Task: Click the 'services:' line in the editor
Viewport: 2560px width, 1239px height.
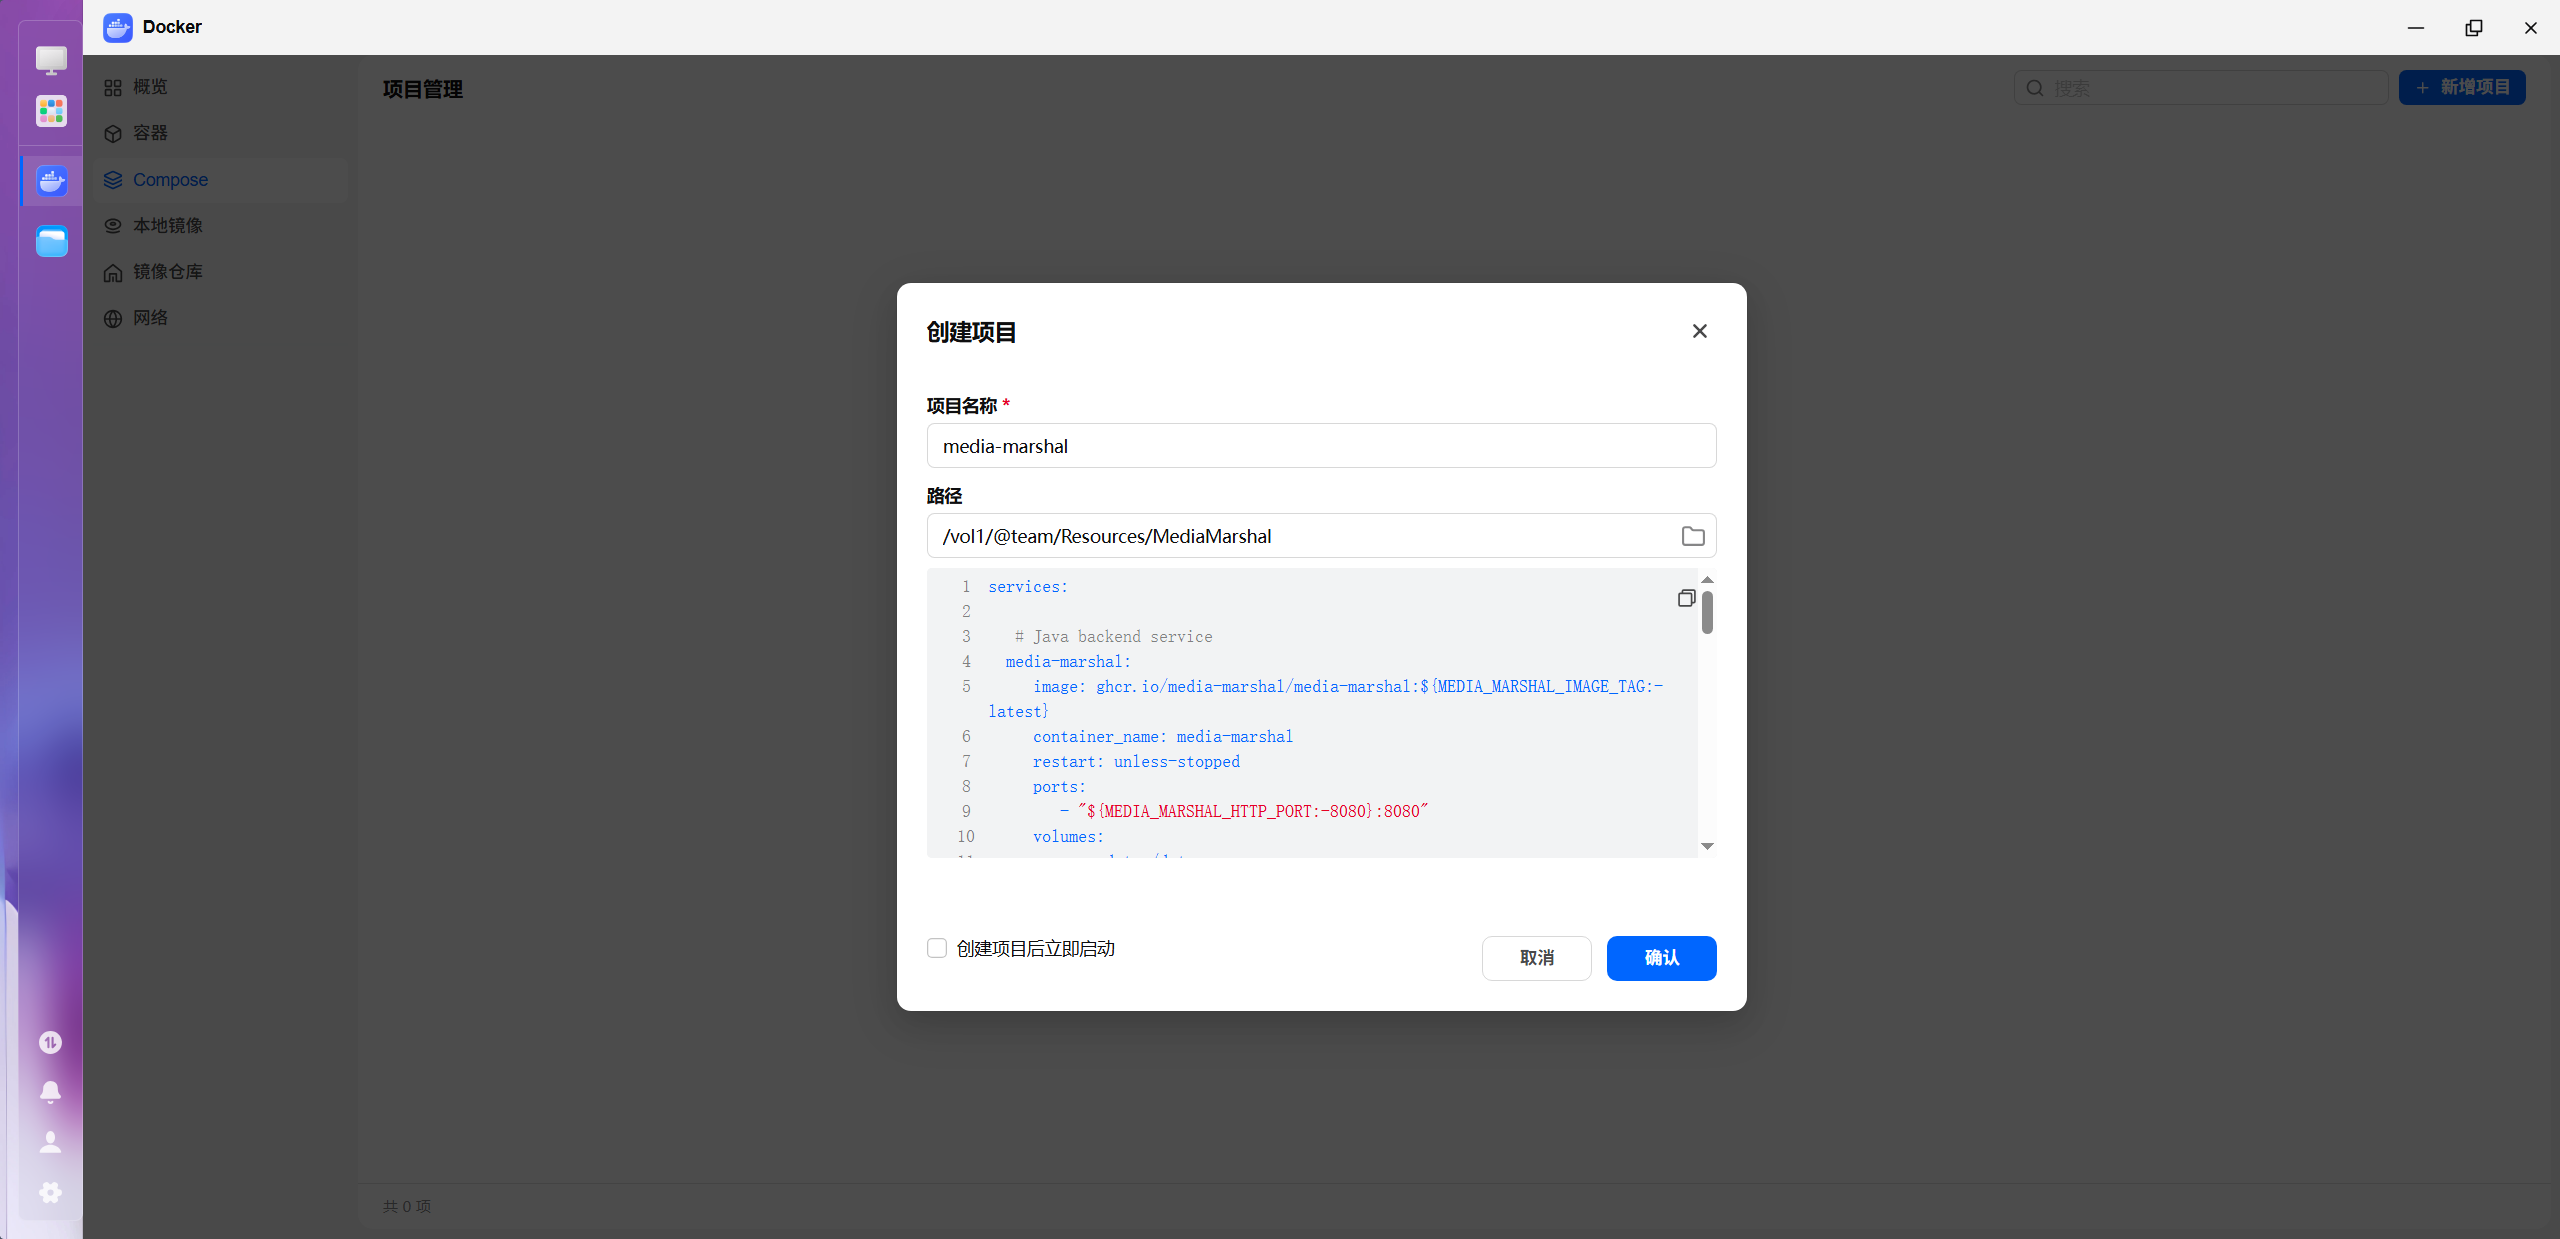Action: click(x=1028, y=587)
